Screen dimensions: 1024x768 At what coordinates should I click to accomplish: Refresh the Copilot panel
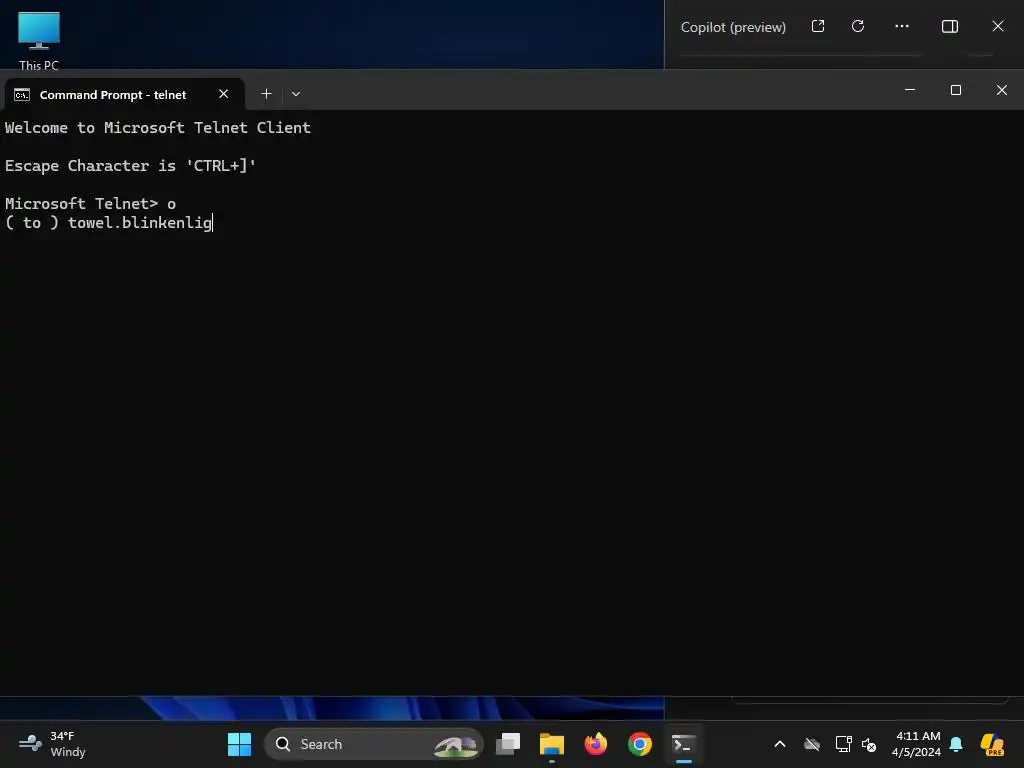click(x=858, y=26)
